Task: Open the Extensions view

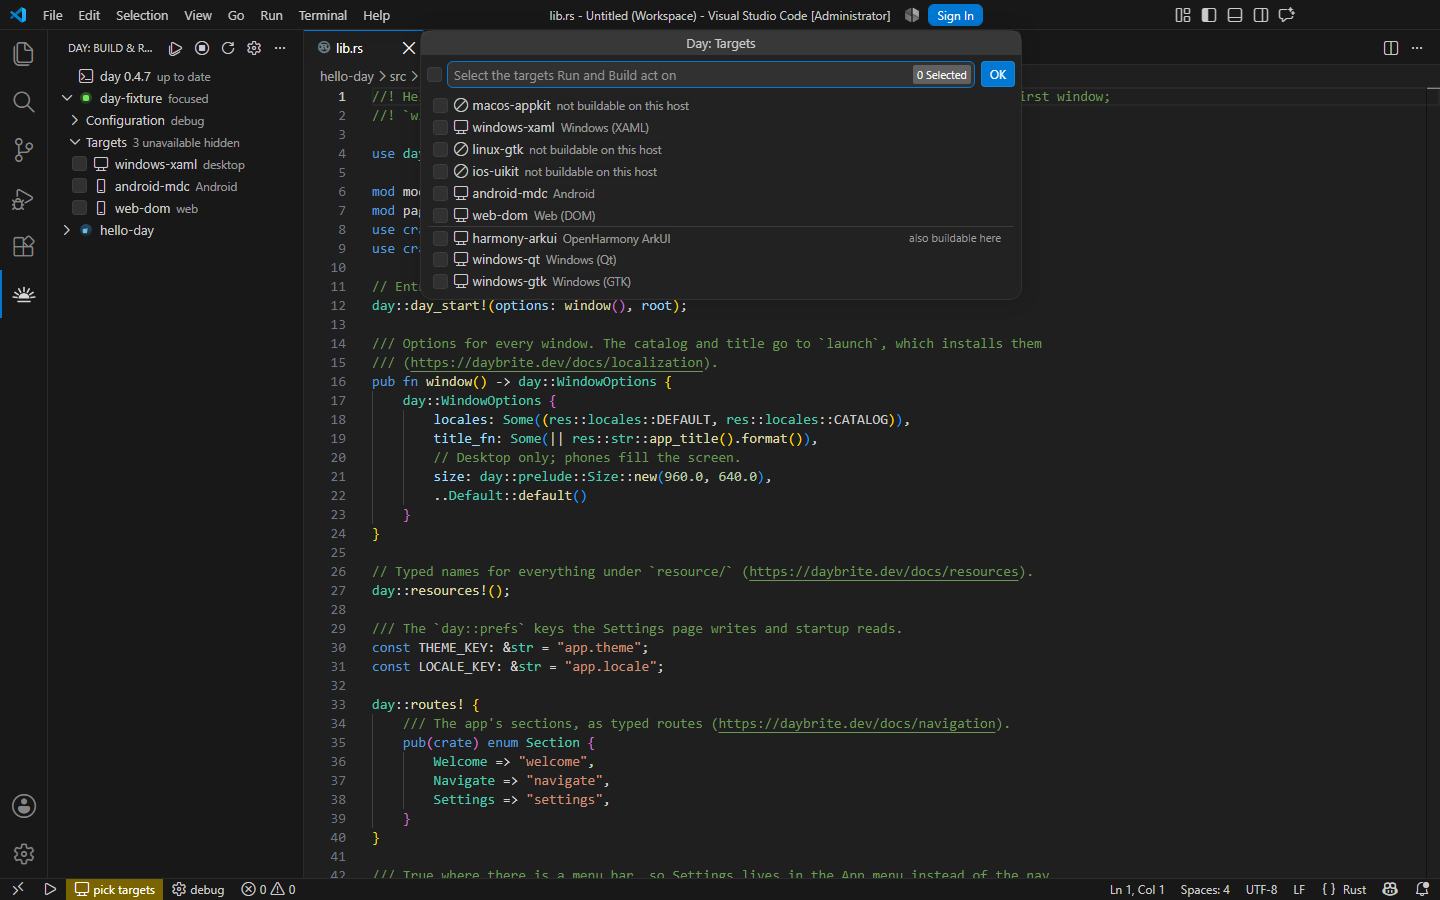Action: [24, 246]
